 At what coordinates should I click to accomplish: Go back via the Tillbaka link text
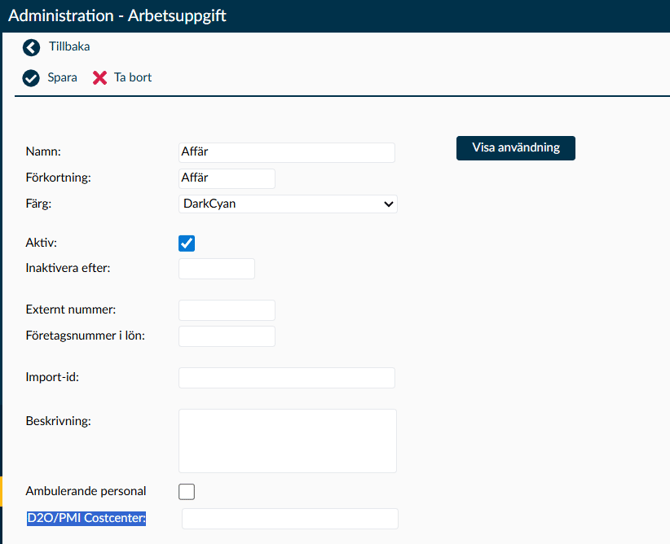tap(69, 46)
